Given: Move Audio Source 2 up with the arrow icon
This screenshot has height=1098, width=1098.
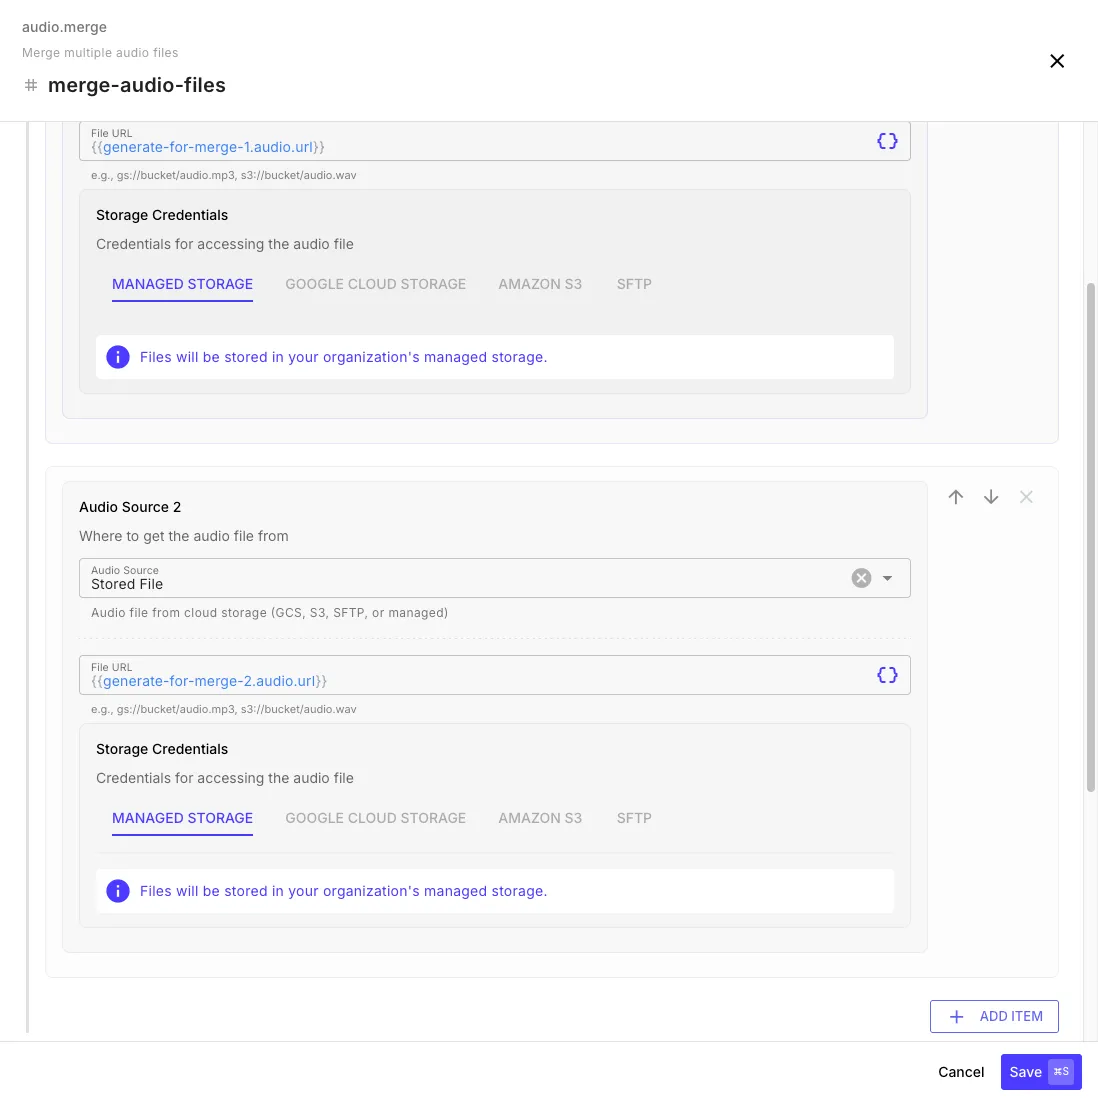Looking at the screenshot, I should [x=956, y=496].
